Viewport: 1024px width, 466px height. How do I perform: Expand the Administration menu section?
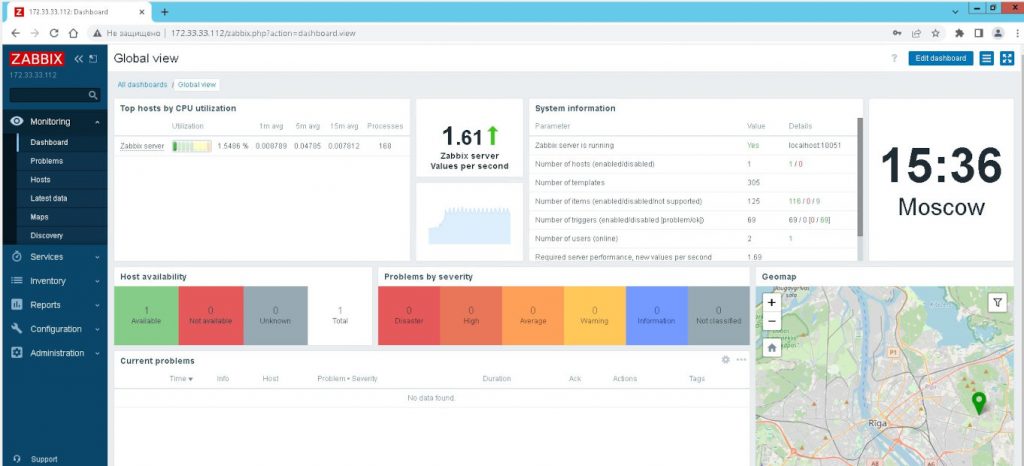point(54,353)
